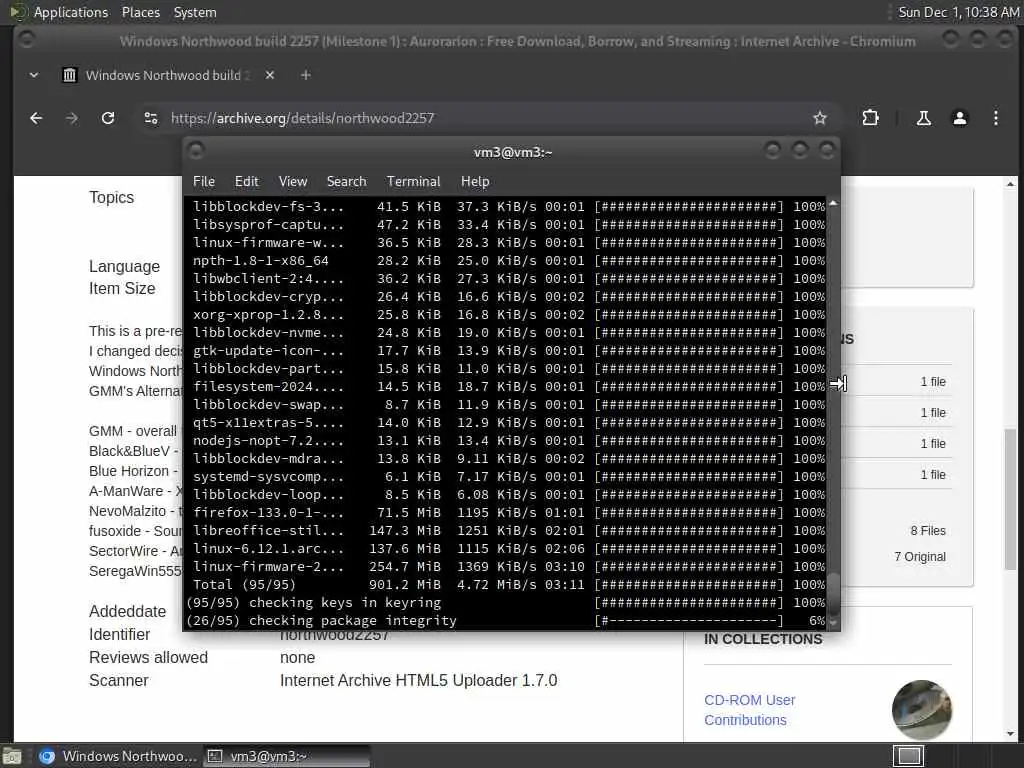
Task: Click the CD-ROM collection thumbnail image
Action: [921, 709]
